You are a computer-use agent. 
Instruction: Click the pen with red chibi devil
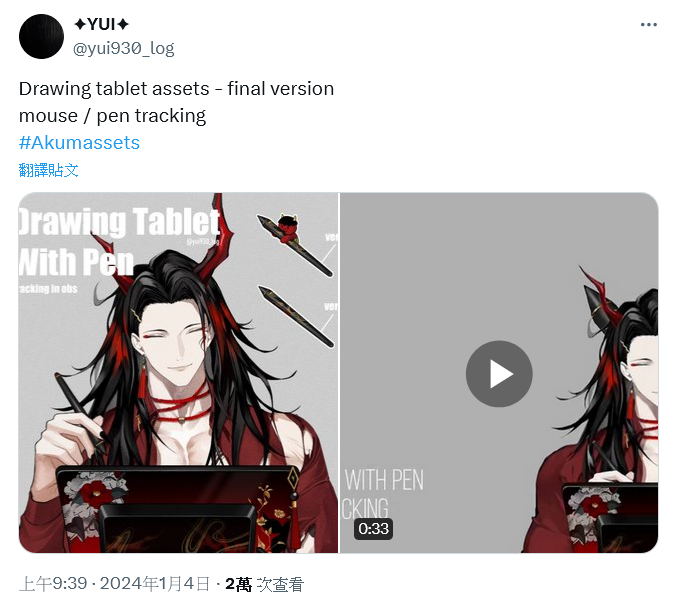(295, 244)
